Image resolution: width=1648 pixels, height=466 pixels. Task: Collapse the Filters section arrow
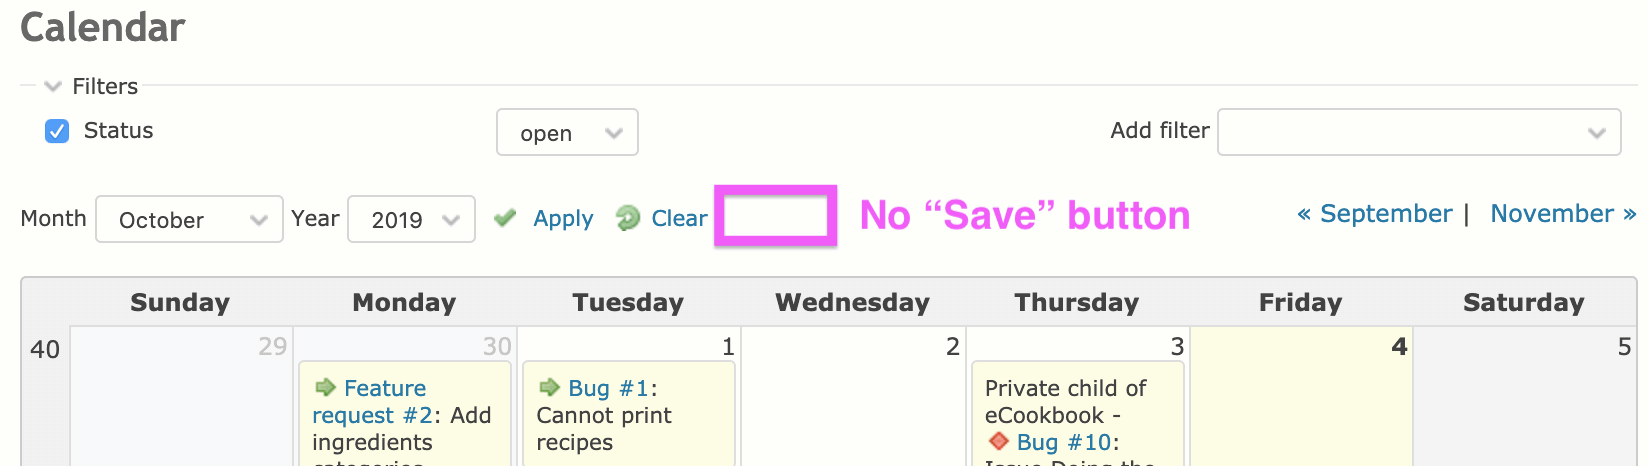tap(53, 86)
